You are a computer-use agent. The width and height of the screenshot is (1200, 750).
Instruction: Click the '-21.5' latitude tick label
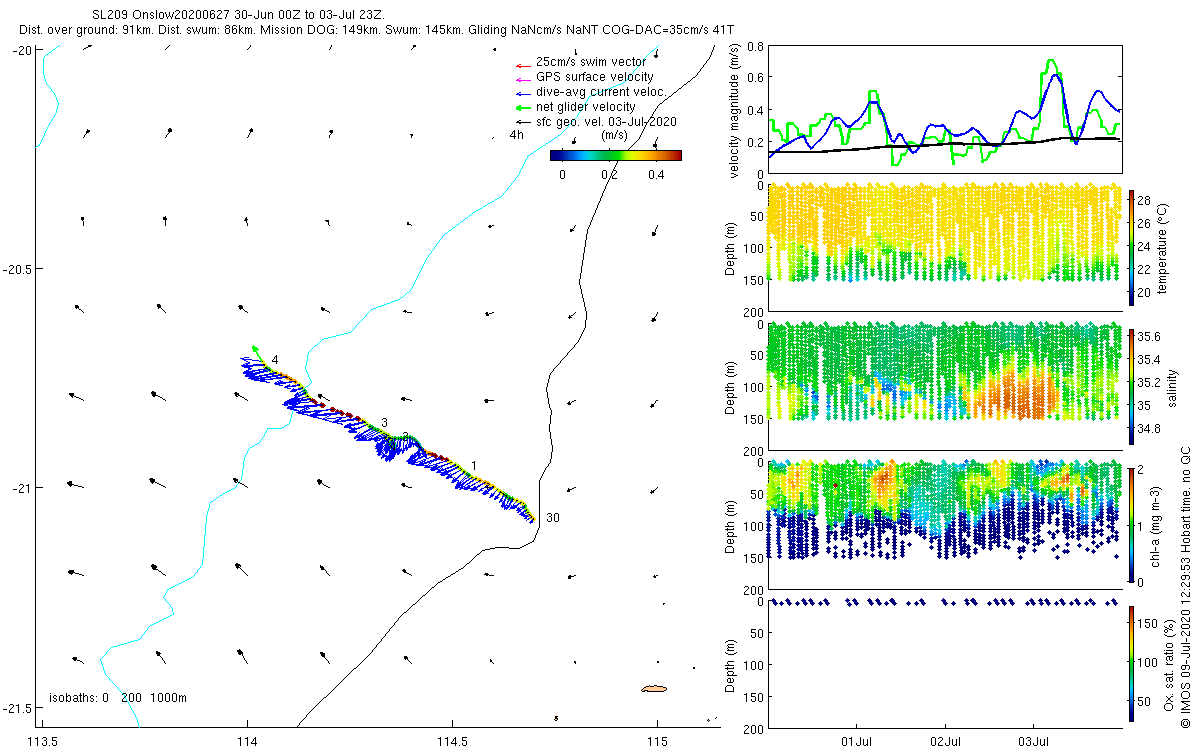tap(18, 708)
